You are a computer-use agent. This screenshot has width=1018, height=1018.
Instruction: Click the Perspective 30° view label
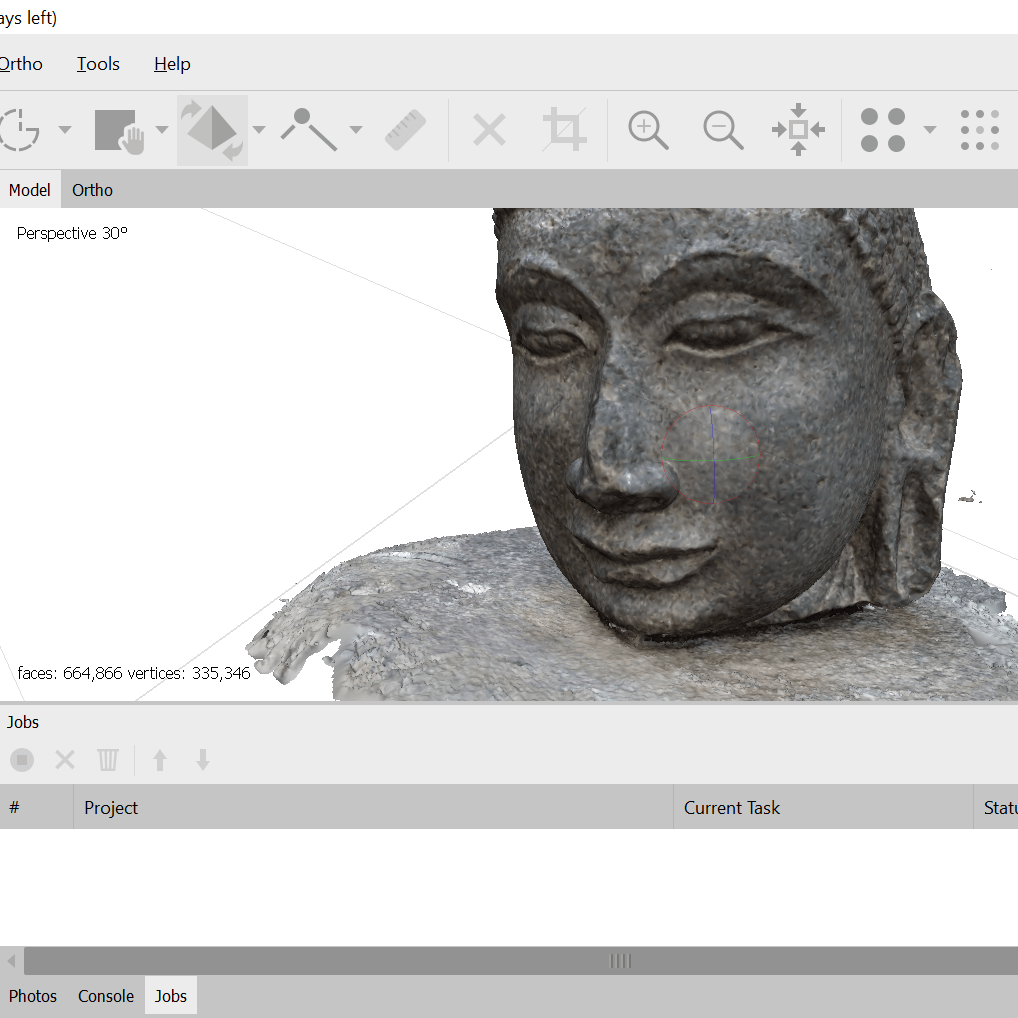[x=72, y=233]
